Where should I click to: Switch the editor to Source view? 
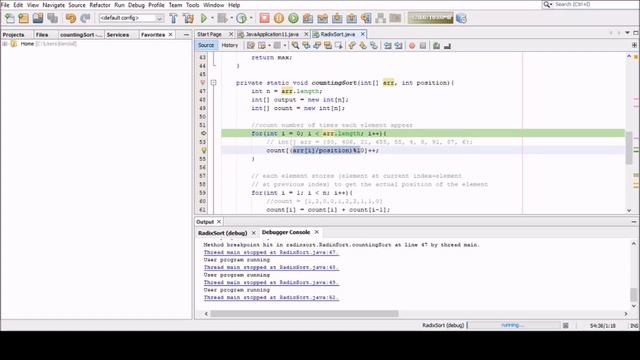(x=206, y=45)
